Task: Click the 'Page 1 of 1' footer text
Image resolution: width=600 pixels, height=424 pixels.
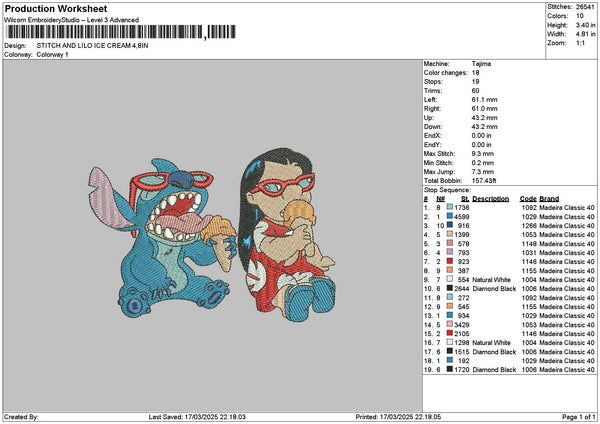Action: pyautogui.click(x=579, y=417)
